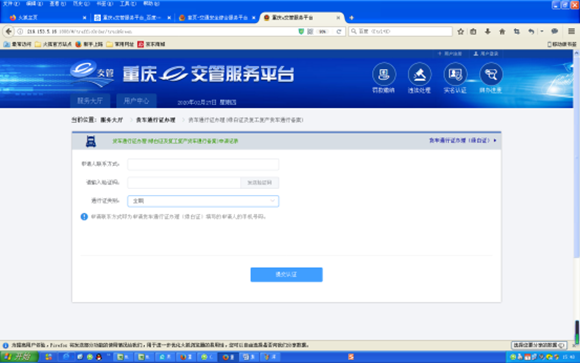Switch to the 火狐主页 tab
This screenshot has width=580, height=363.
tap(46, 17)
